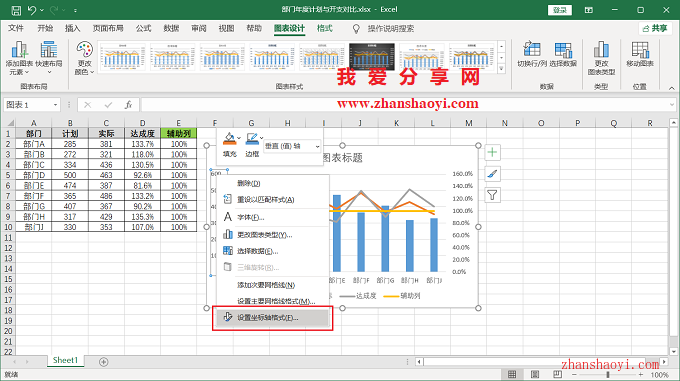Open the chart element selector dropdown
680x381 pixels.
(x=317, y=147)
